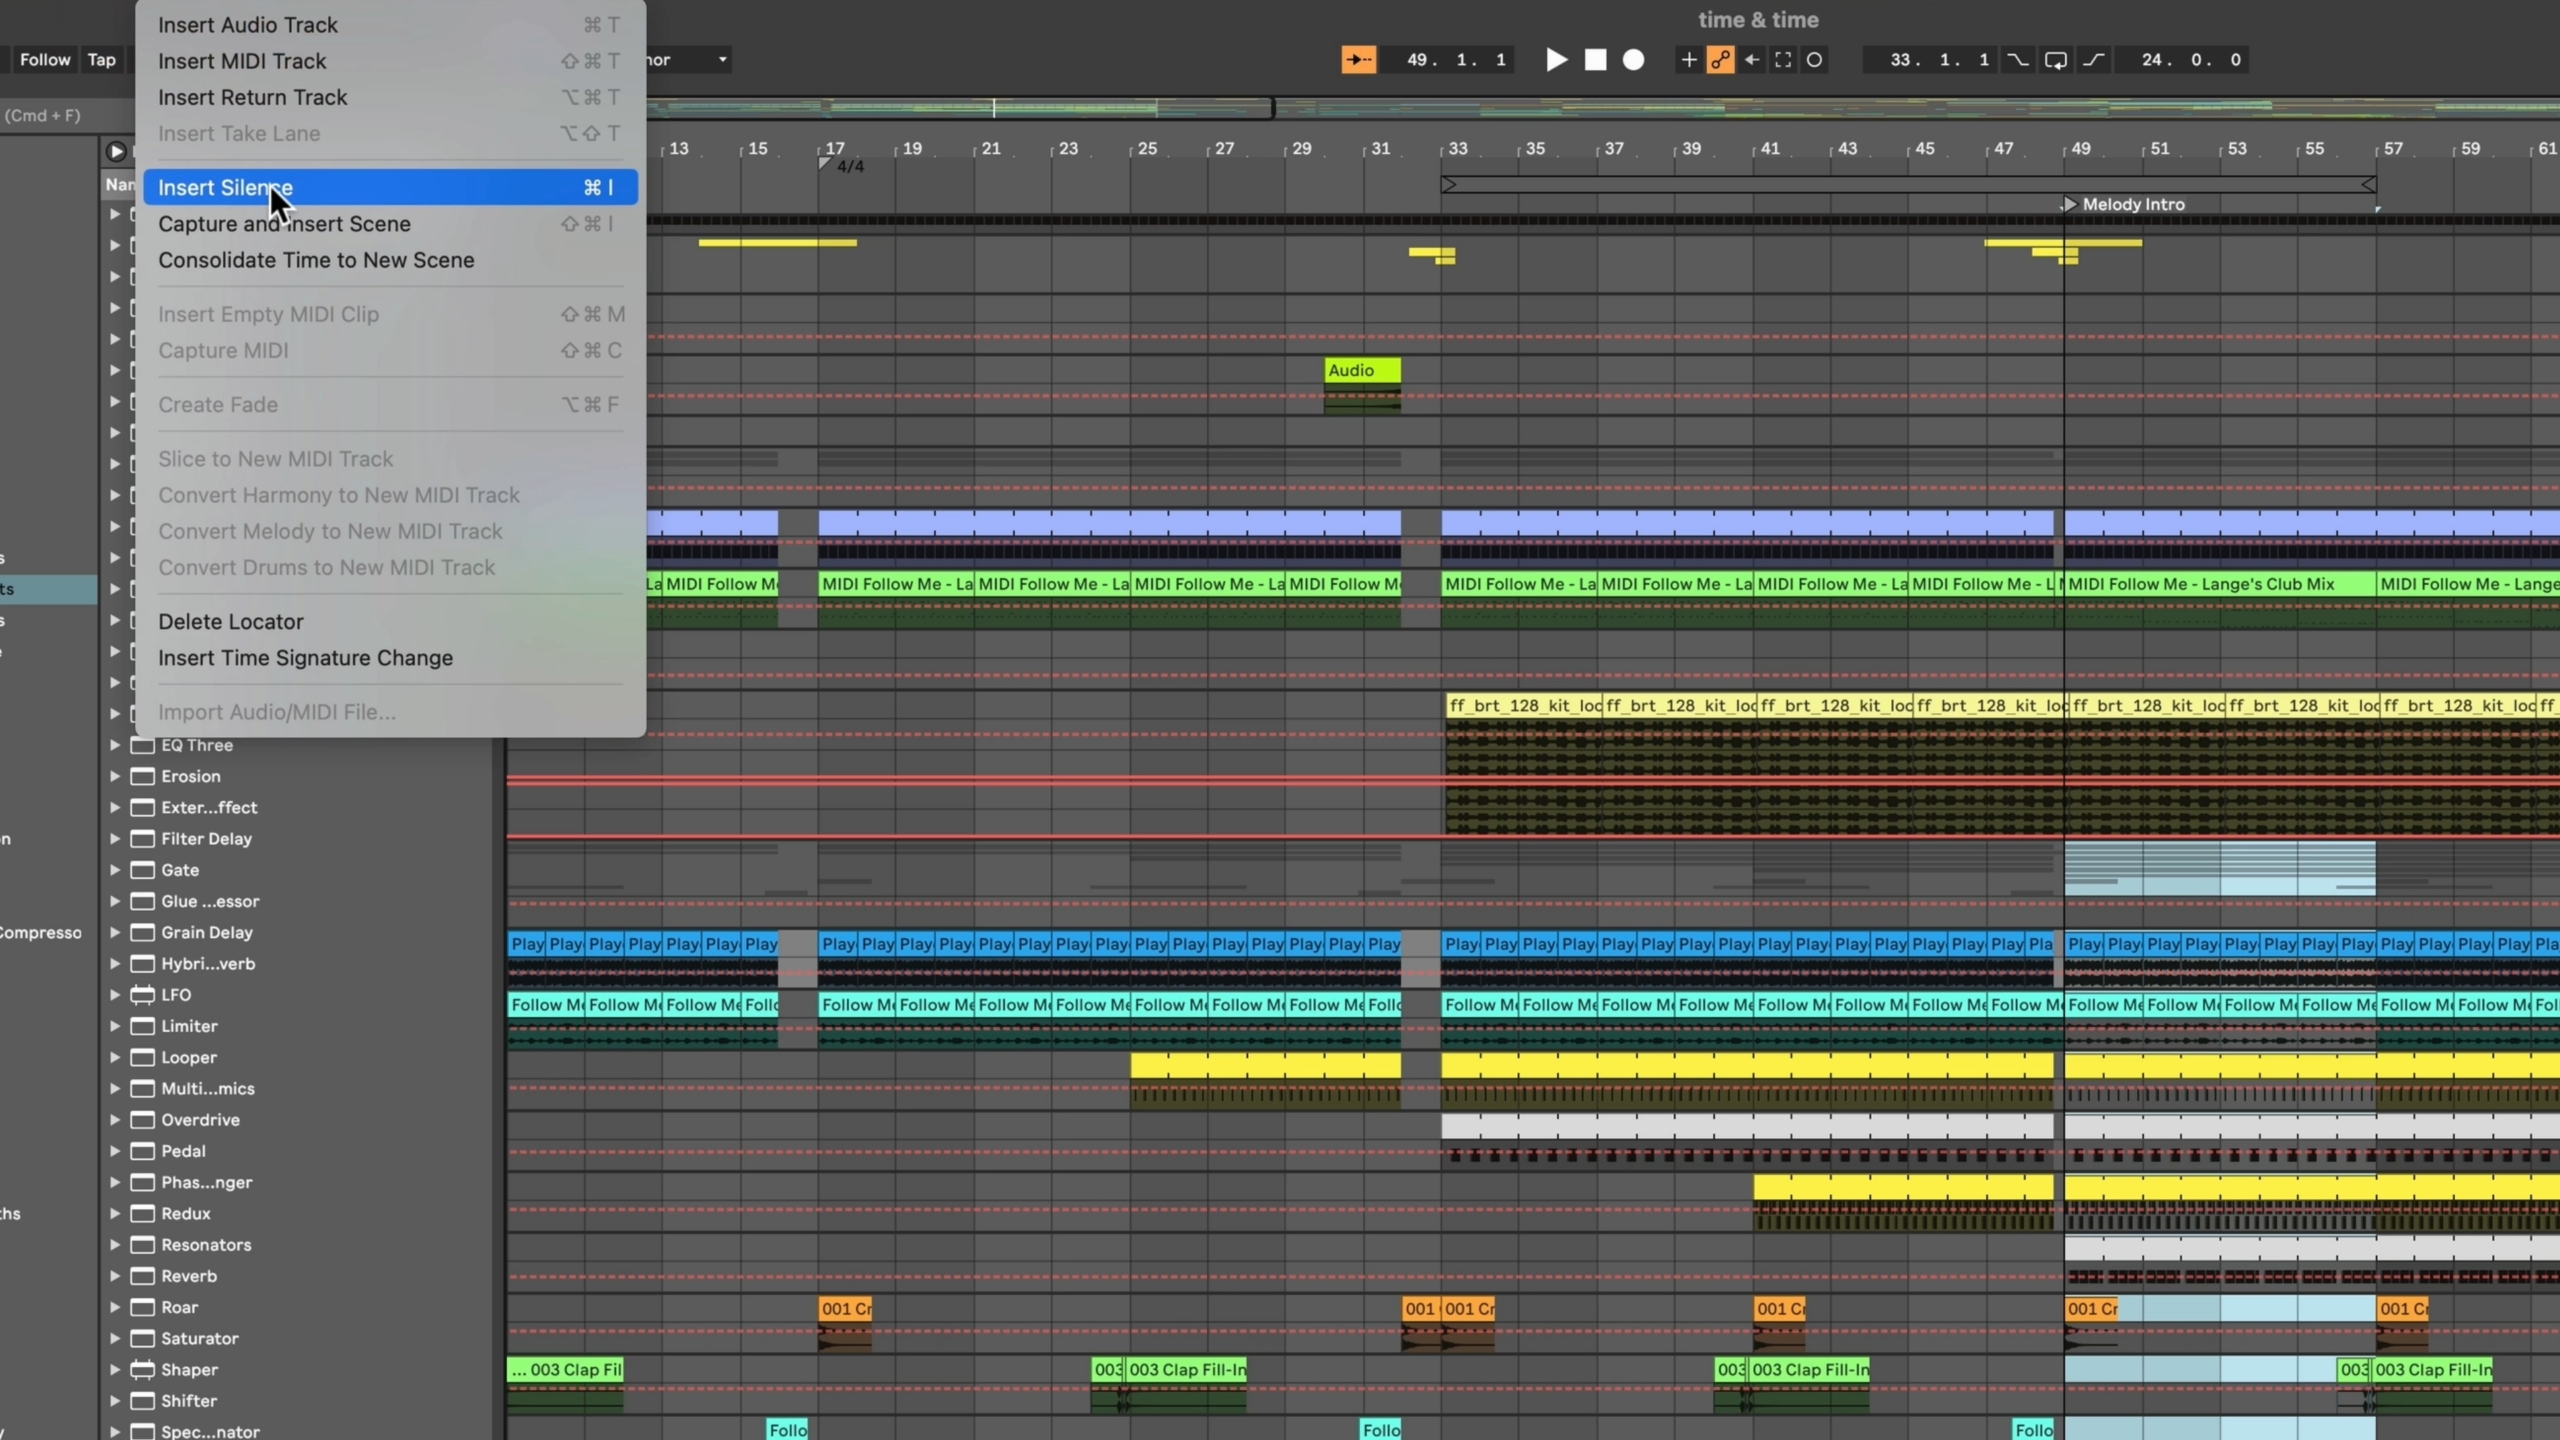Click the Shifter folder icon
This screenshot has height=1440, width=2560.
(143, 1401)
